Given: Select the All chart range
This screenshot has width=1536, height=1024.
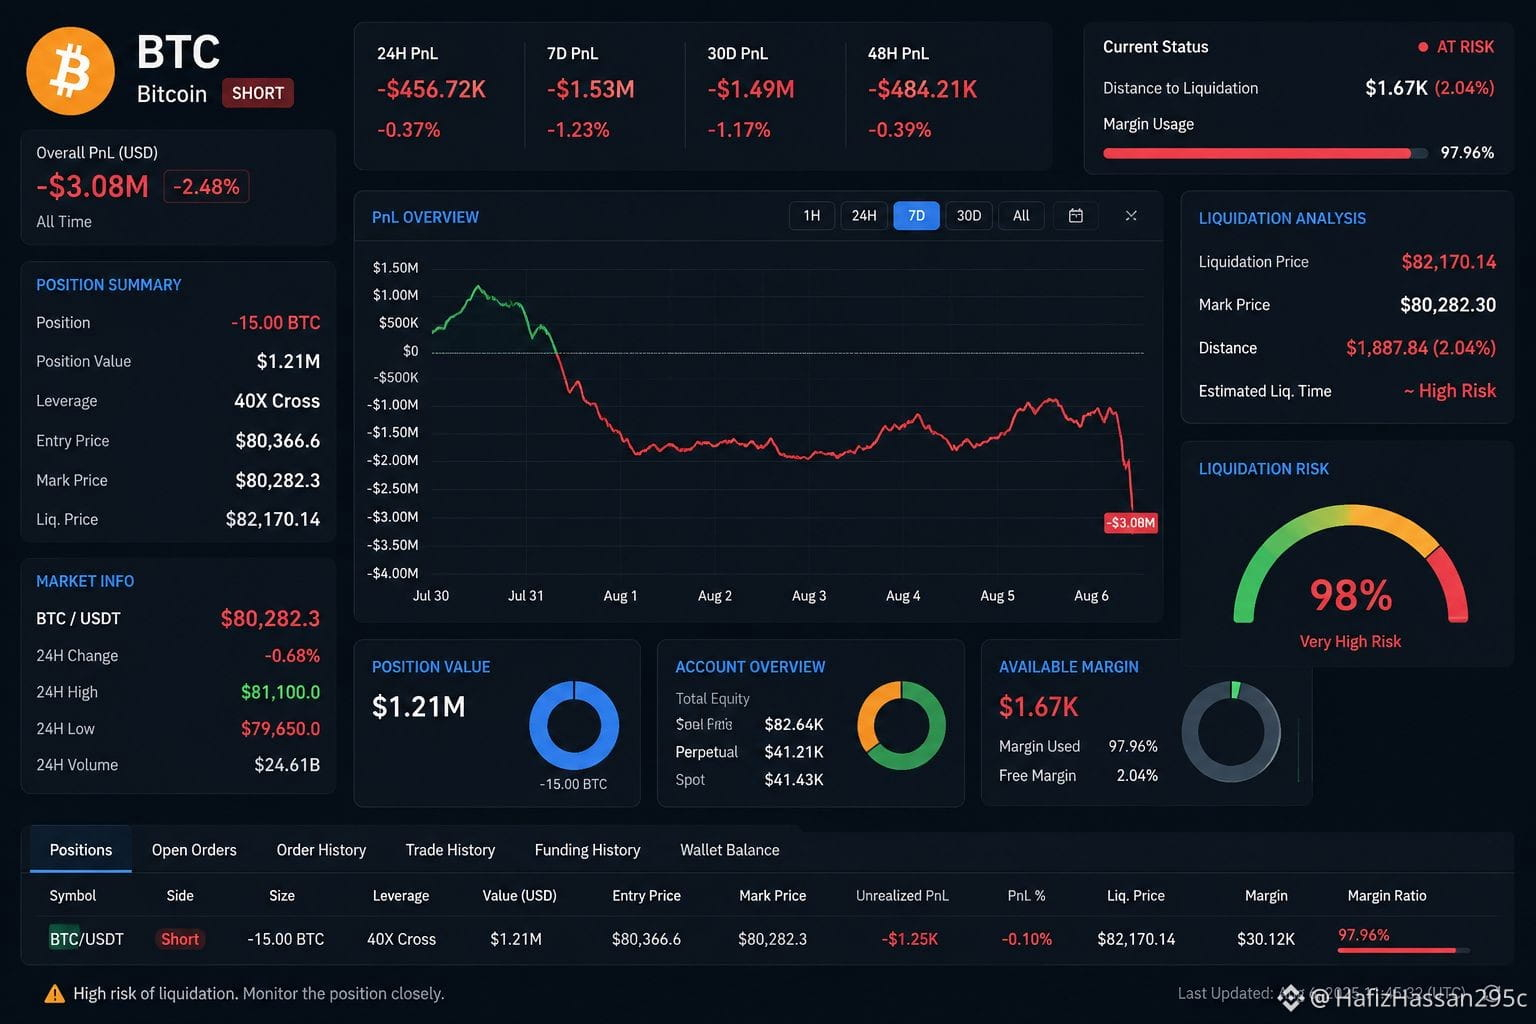Looking at the screenshot, I should (x=1021, y=216).
